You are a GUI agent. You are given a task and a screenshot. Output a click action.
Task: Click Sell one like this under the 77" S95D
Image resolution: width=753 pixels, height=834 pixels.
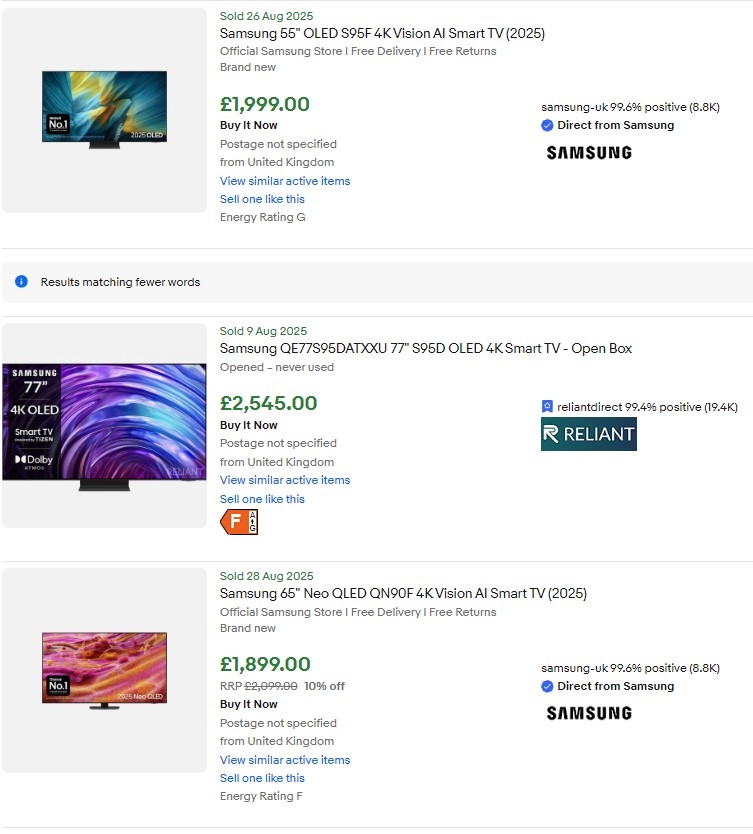click(262, 499)
